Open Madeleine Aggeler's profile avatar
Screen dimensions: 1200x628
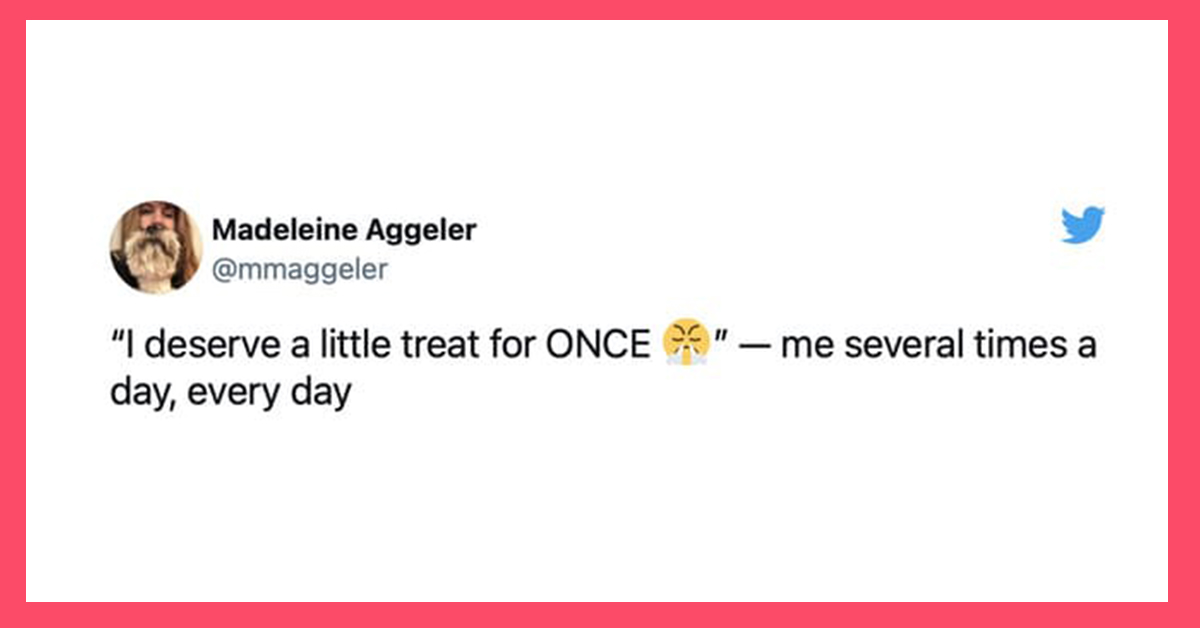[x=156, y=247]
